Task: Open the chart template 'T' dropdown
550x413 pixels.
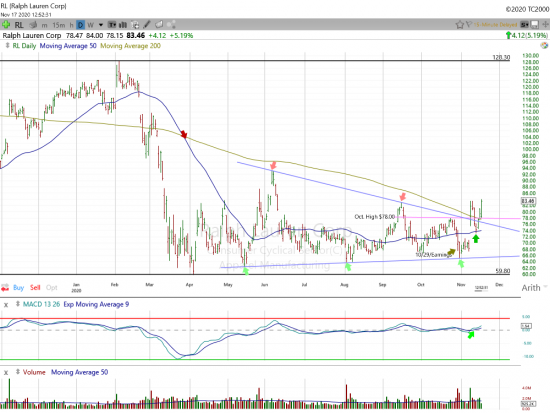Action: tap(112, 25)
